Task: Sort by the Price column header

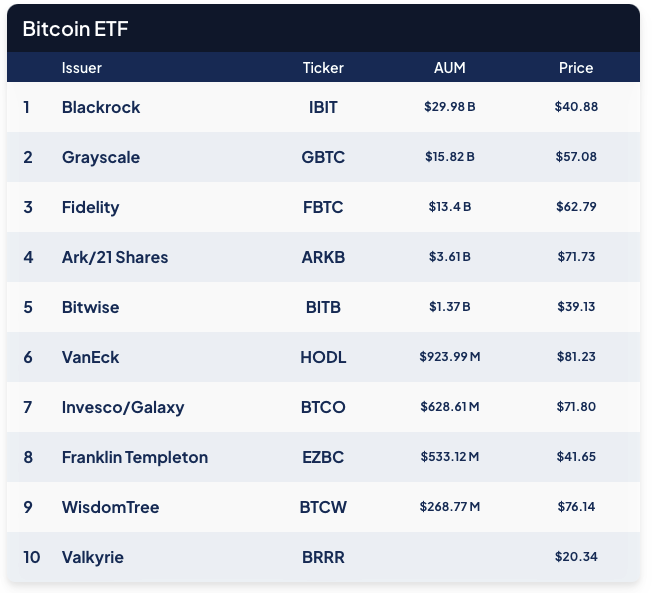Action: coord(576,68)
